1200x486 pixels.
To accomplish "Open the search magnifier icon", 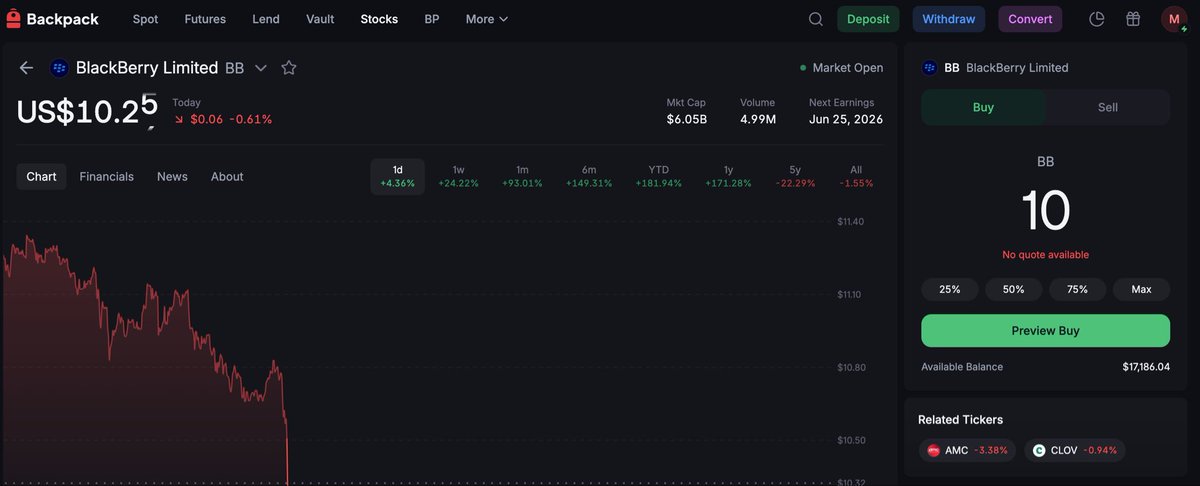I will pyautogui.click(x=816, y=19).
